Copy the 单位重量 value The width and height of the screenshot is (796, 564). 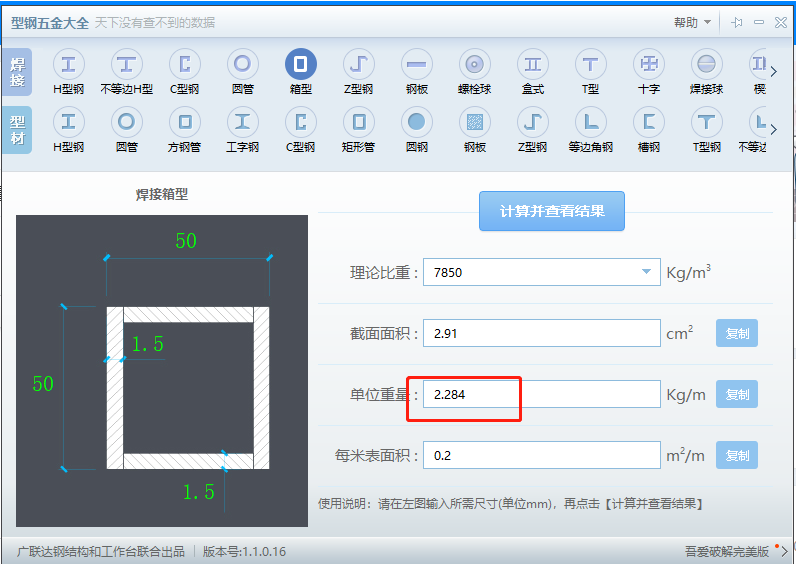[737, 394]
